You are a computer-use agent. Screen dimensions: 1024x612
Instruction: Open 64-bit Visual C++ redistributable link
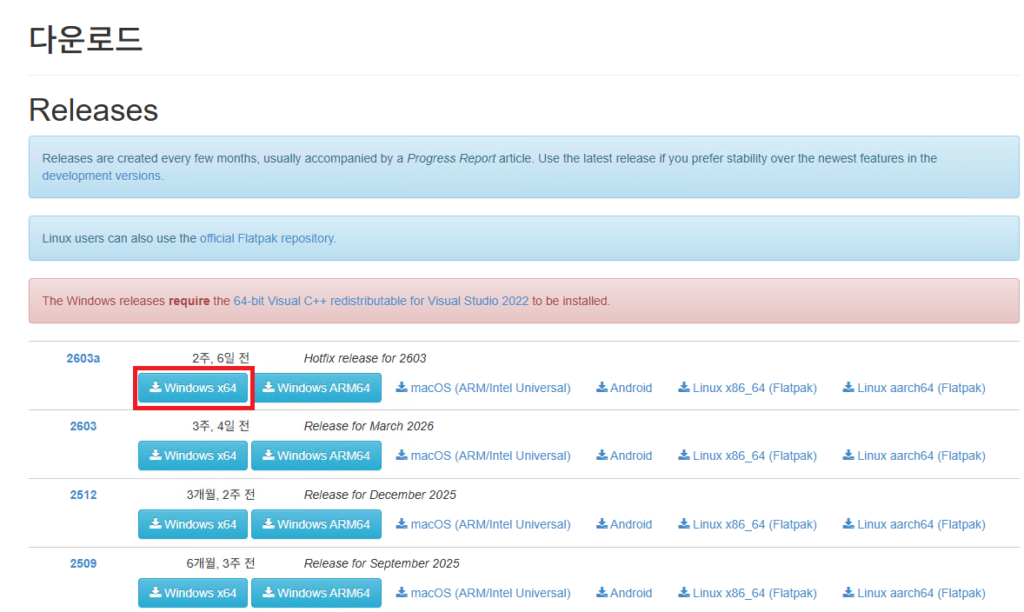tap(381, 301)
